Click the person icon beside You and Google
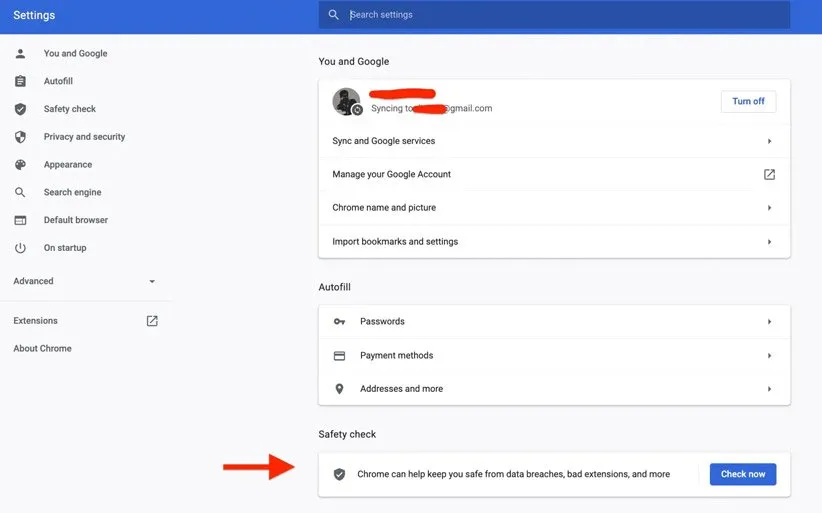 (x=20, y=54)
